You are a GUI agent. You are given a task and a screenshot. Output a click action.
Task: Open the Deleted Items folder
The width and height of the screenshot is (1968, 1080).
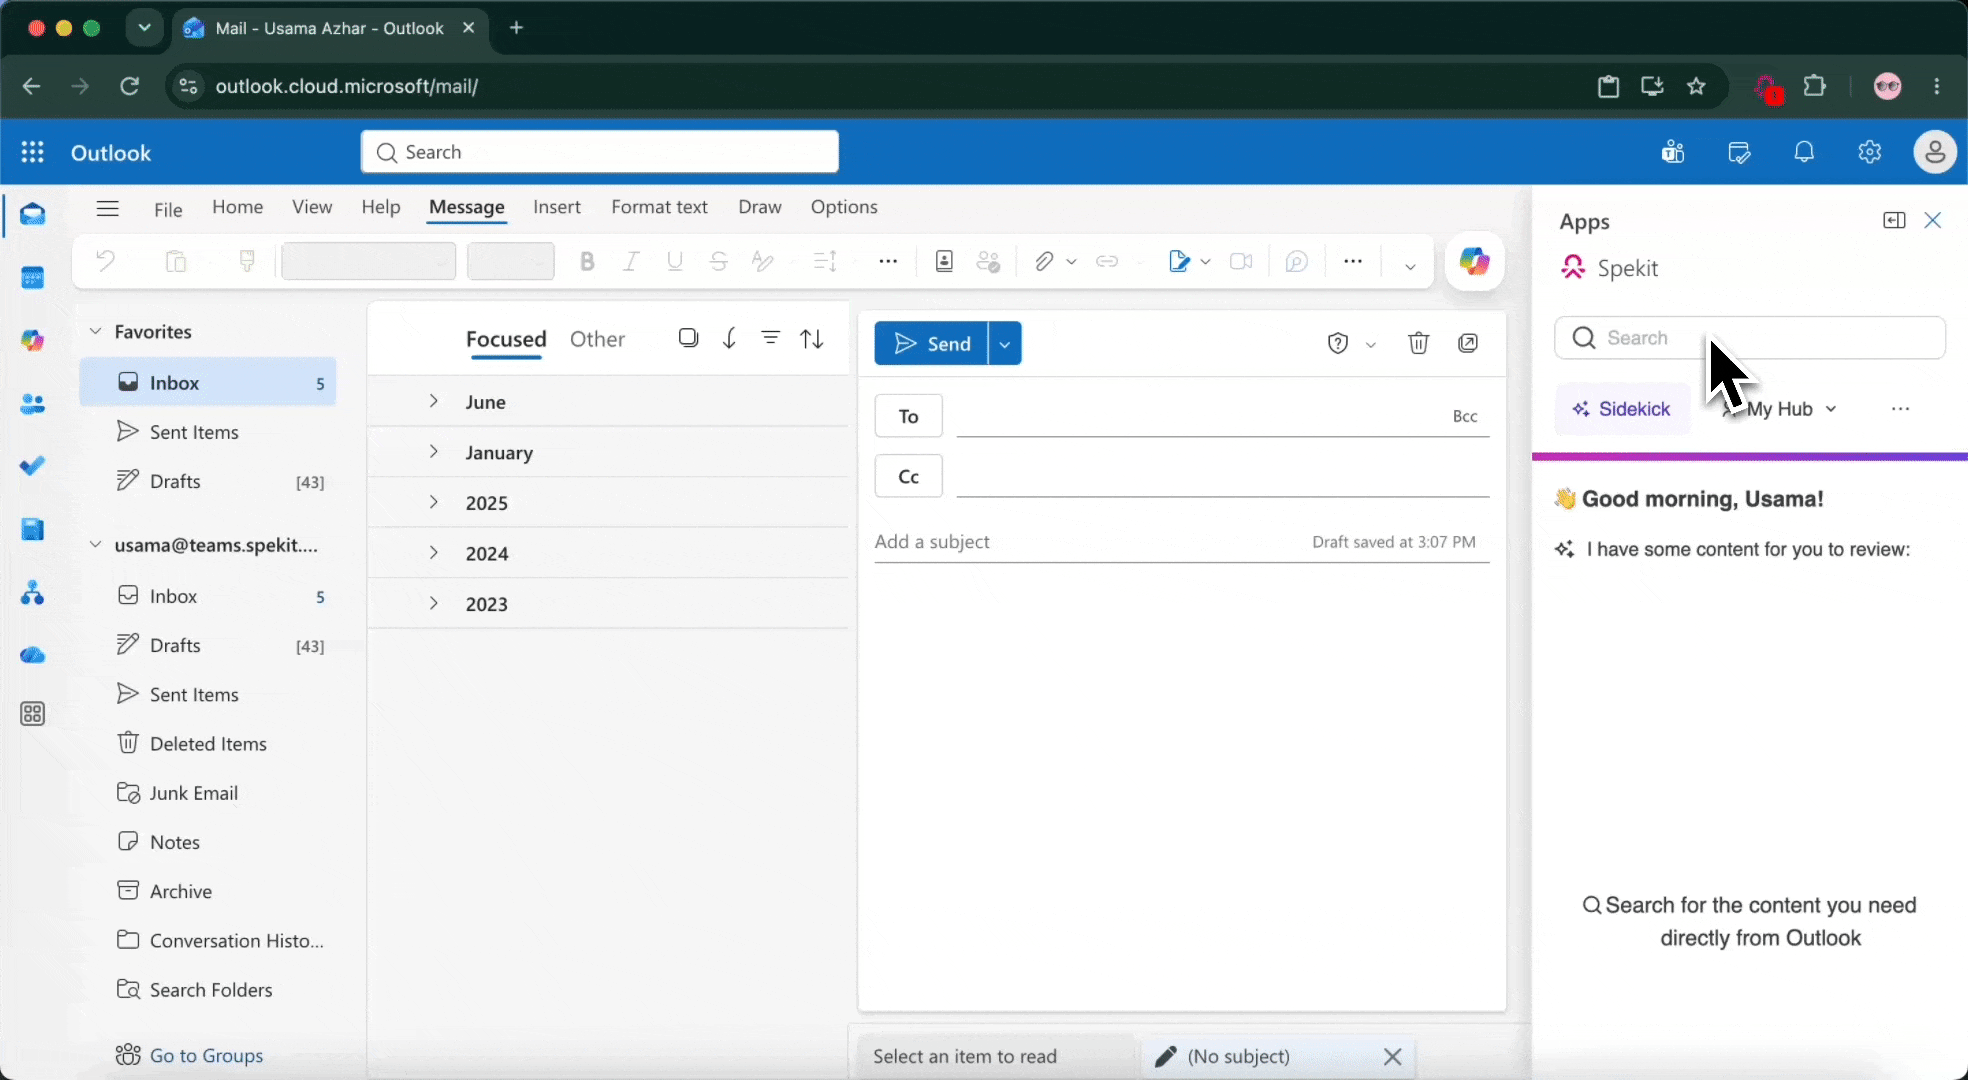click(208, 743)
